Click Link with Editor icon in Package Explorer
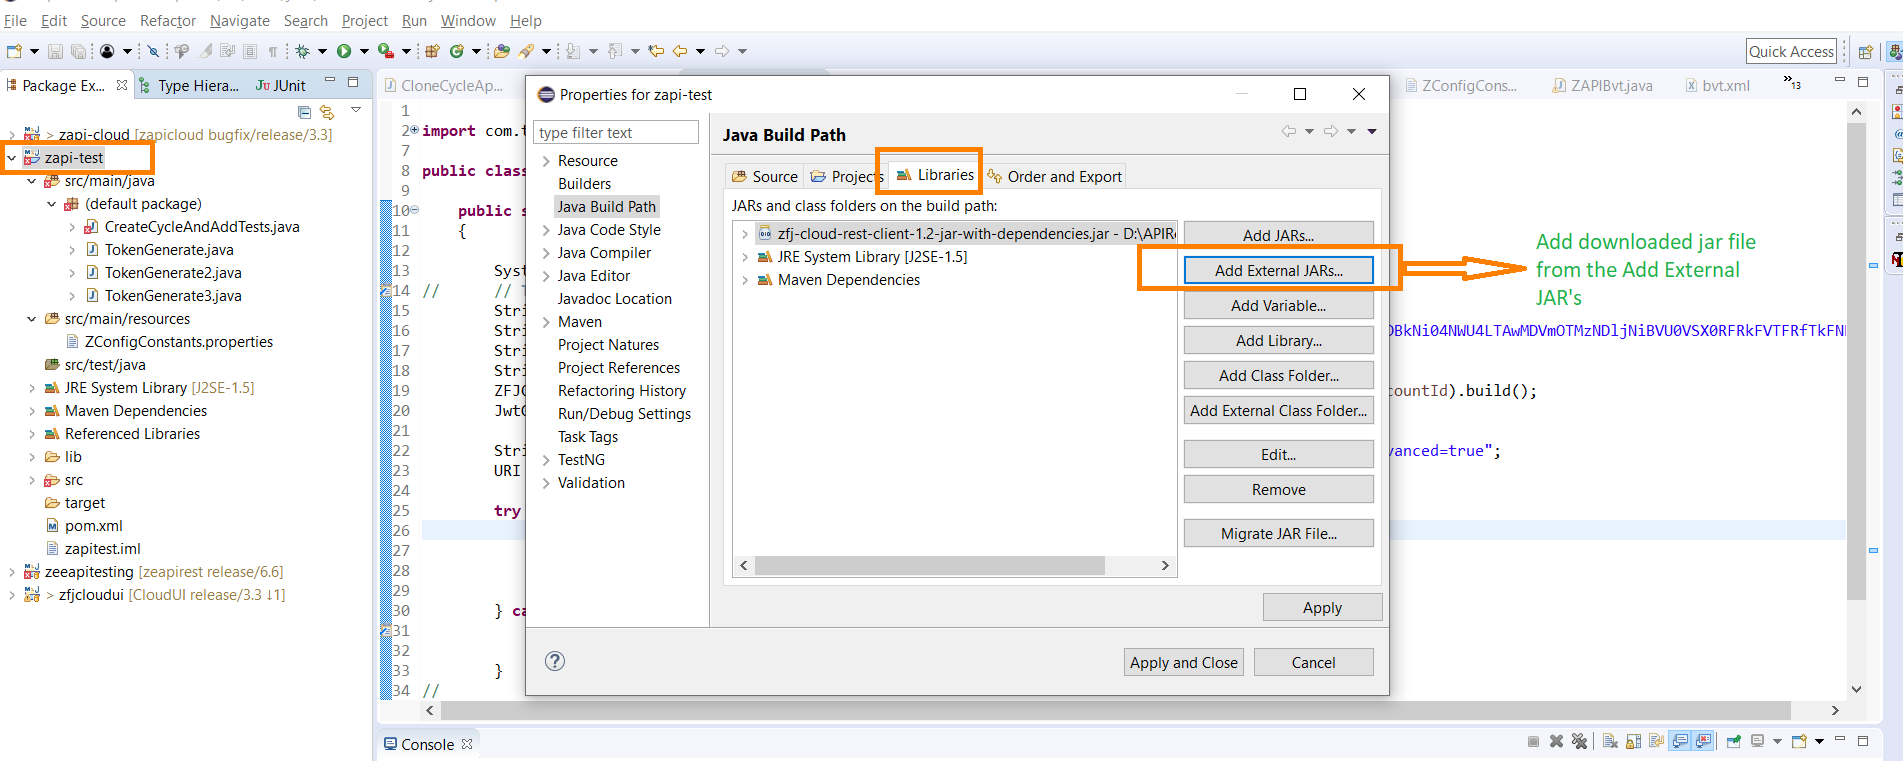The width and height of the screenshot is (1903, 761). 327,112
